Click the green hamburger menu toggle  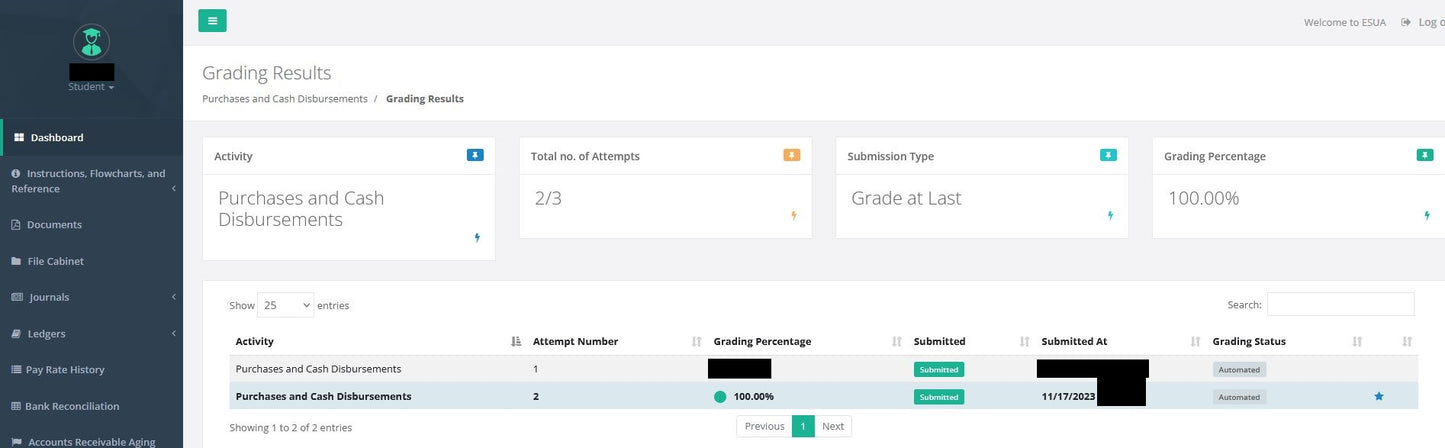pos(212,21)
